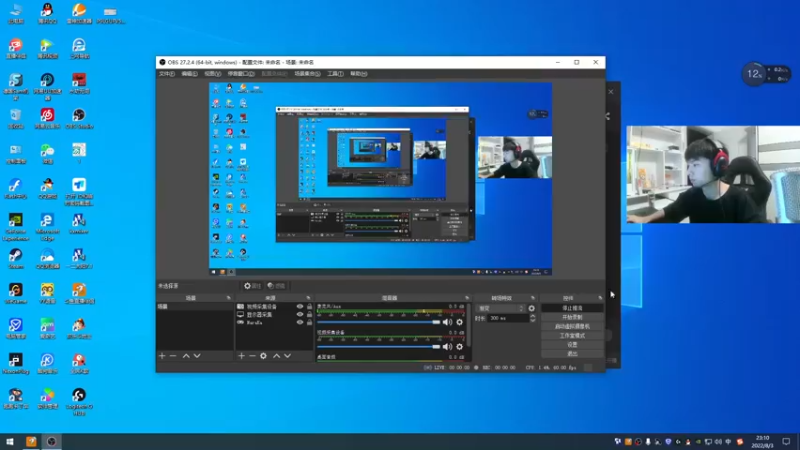Open the 编辑(E) menu
800x450 pixels.
coord(189,73)
